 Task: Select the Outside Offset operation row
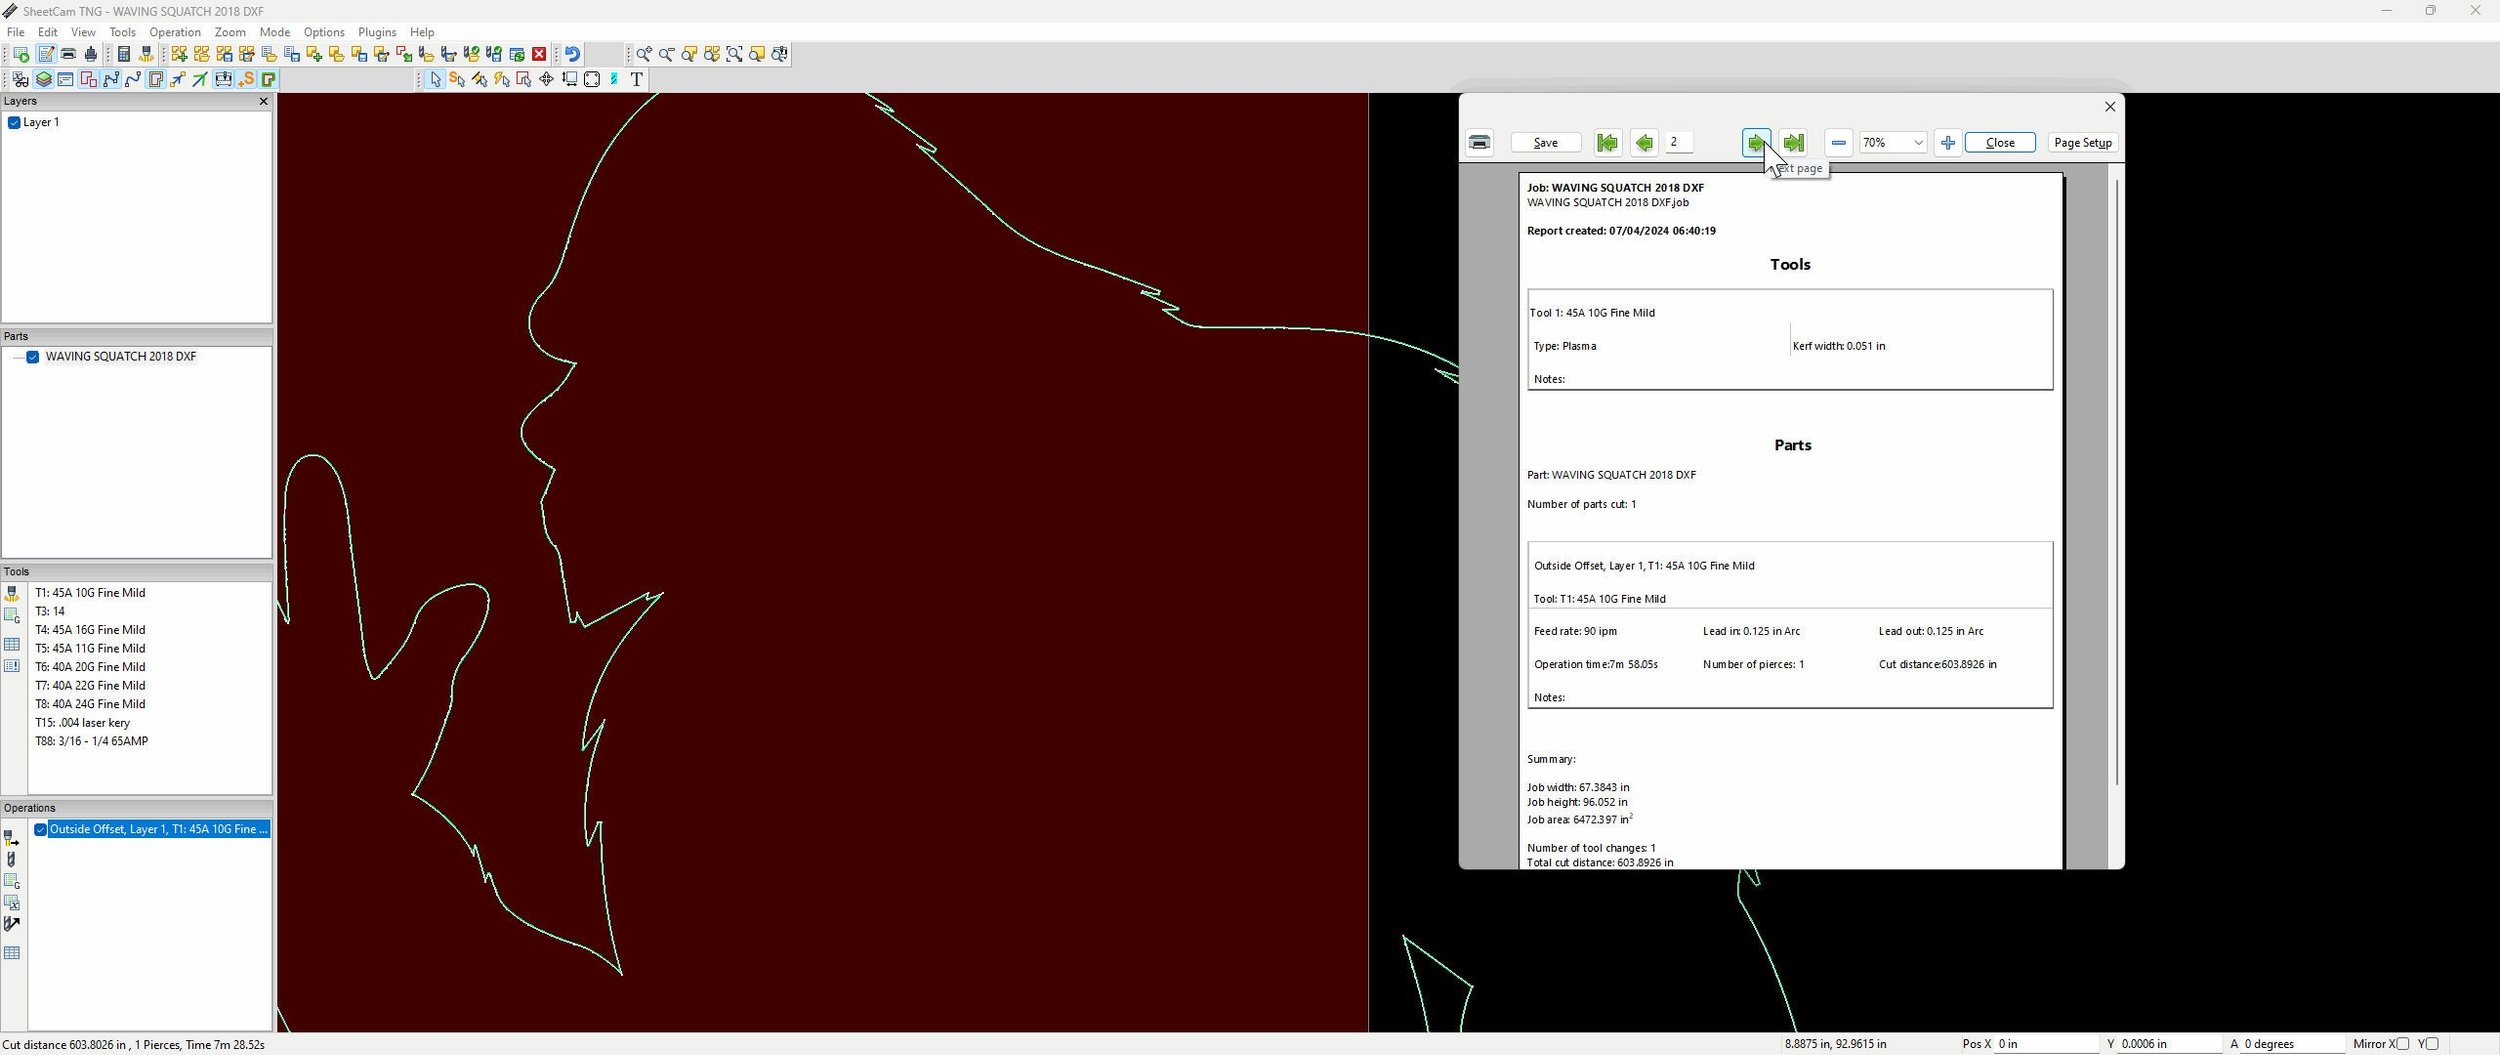[159, 830]
